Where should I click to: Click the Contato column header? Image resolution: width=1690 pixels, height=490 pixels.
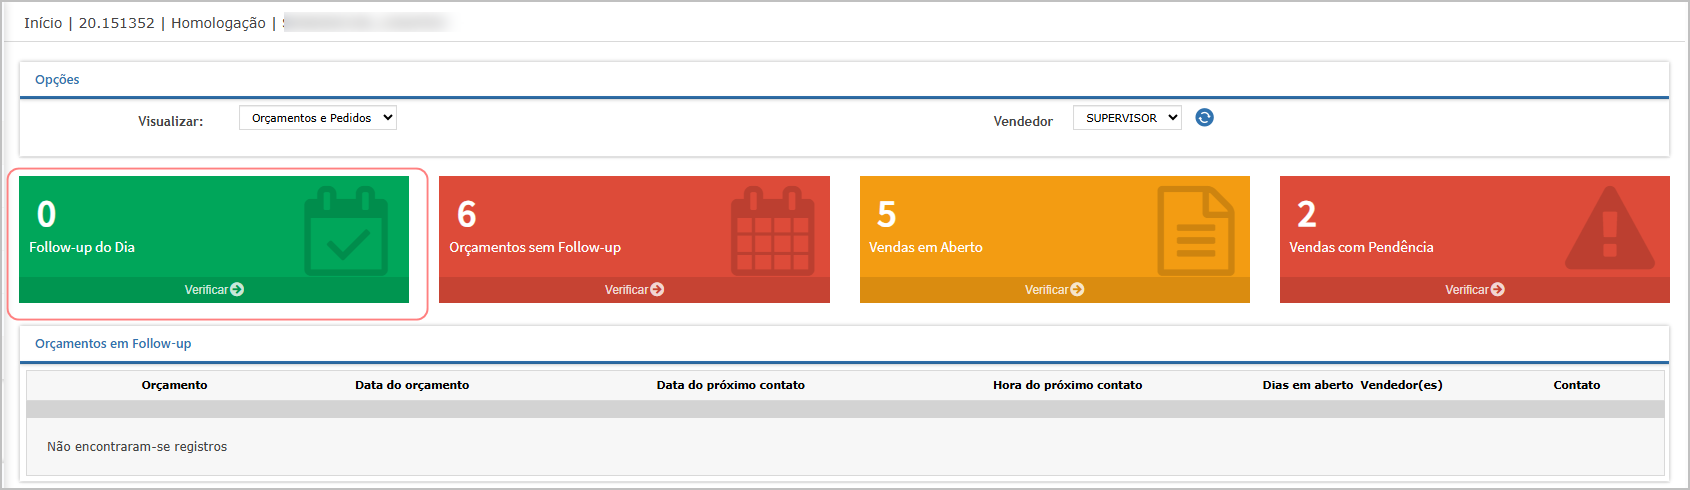tap(1577, 385)
